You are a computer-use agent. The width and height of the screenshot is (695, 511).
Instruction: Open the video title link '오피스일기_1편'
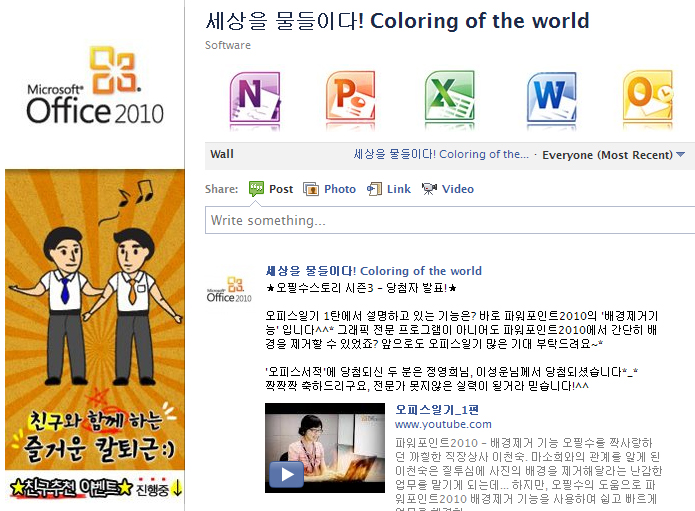point(437,410)
